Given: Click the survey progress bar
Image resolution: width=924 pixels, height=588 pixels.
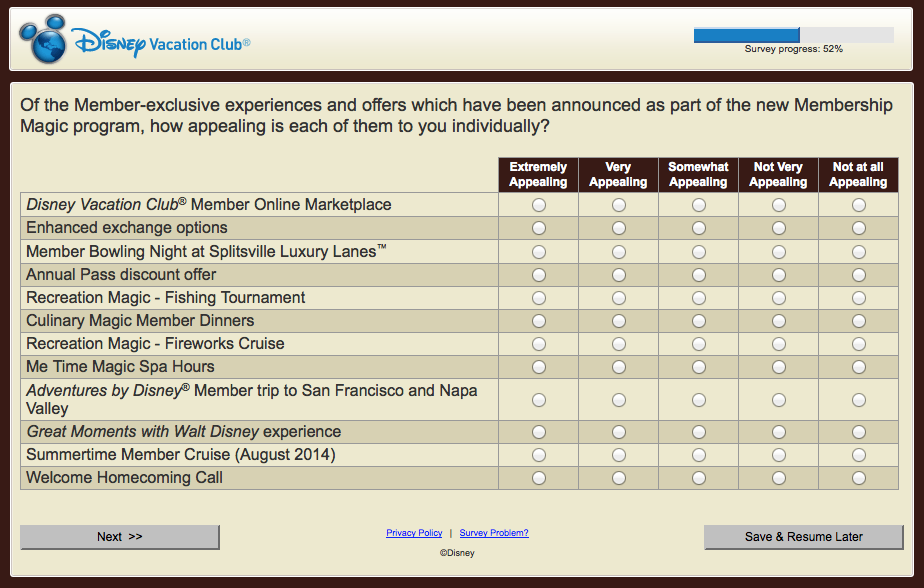Looking at the screenshot, I should point(793,35).
